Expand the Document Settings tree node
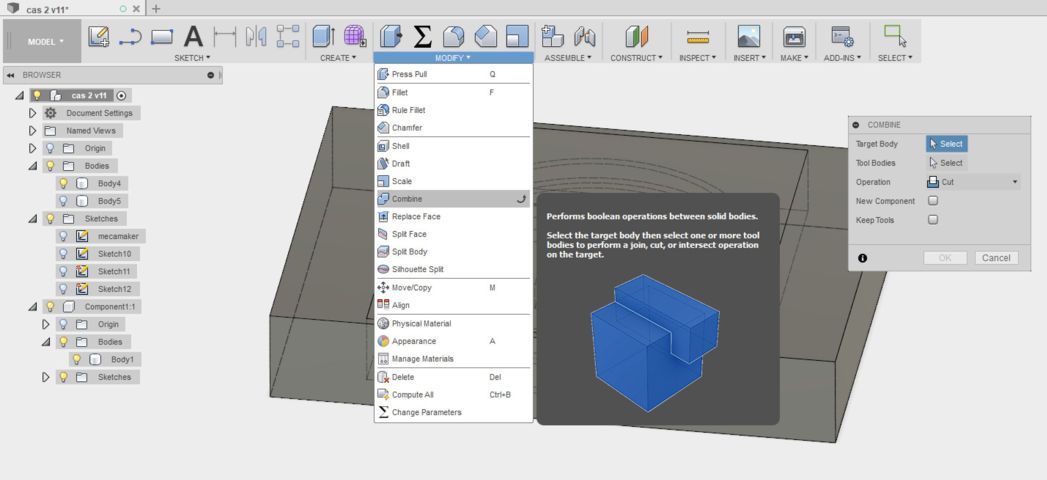This screenshot has width=1047, height=480. coord(32,113)
